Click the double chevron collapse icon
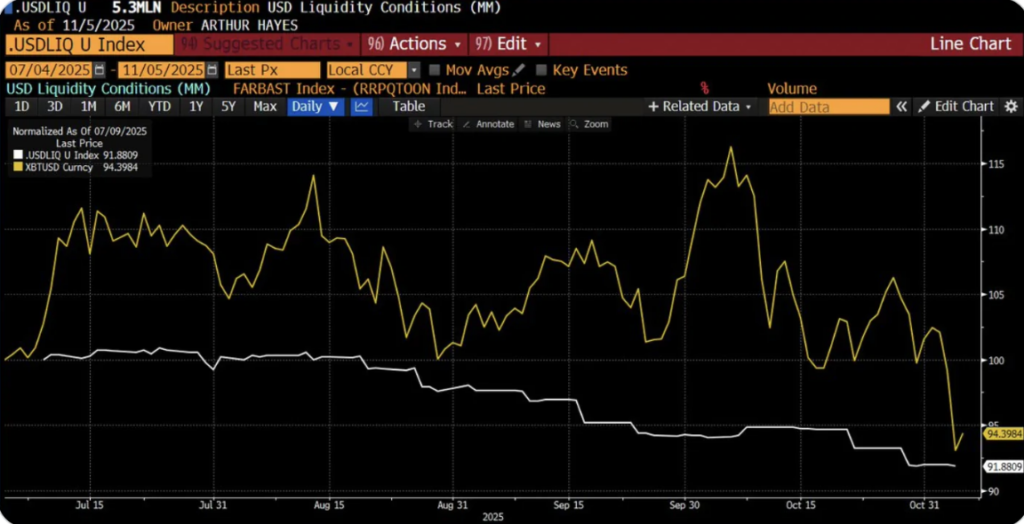The image size is (1024, 524). coord(901,106)
